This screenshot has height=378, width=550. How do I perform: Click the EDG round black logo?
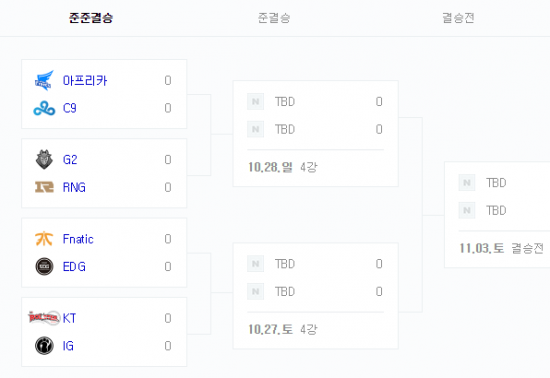[44, 266]
